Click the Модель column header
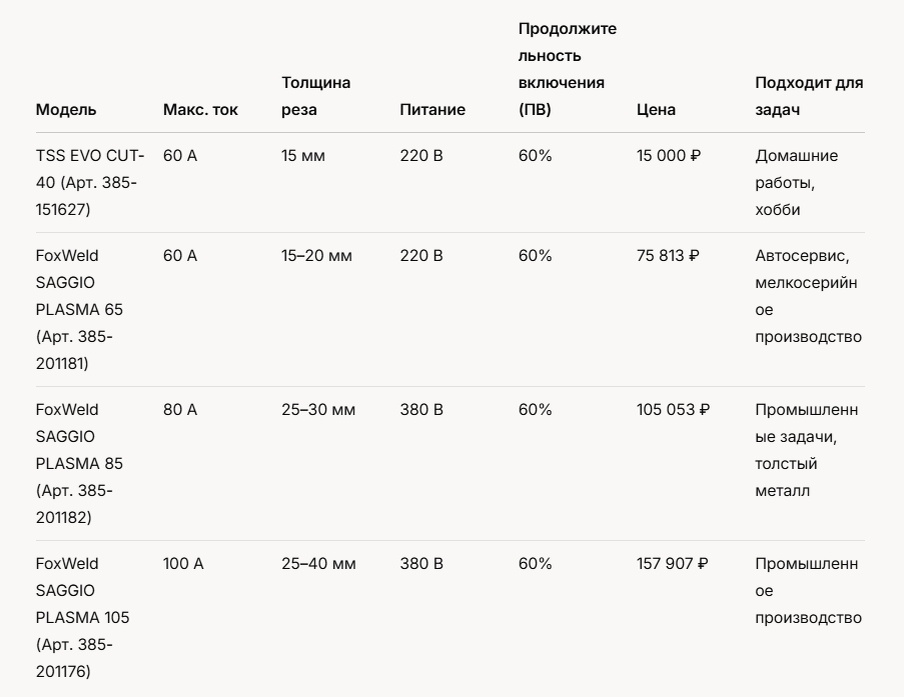Screen dimensions: 904x697 66,110
